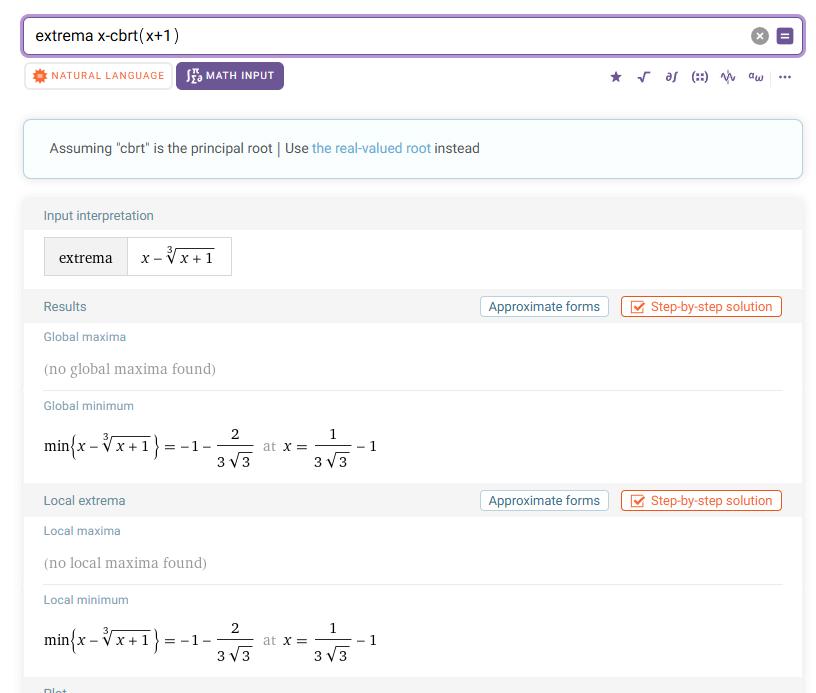Viewport: 816px width, 693px height.
Task: Expand more input options (three dots)
Action: tap(785, 77)
